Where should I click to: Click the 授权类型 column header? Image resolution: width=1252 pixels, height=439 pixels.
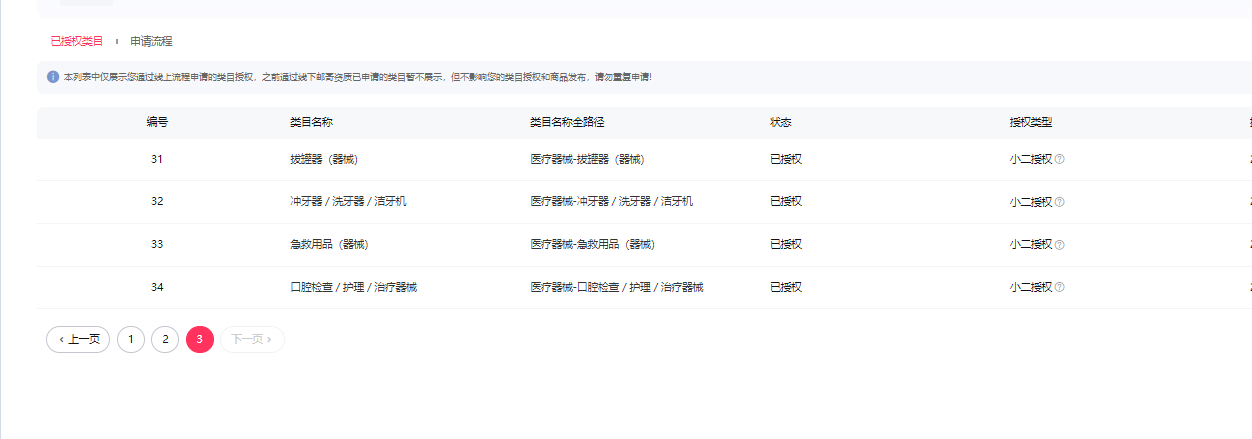pos(1031,122)
